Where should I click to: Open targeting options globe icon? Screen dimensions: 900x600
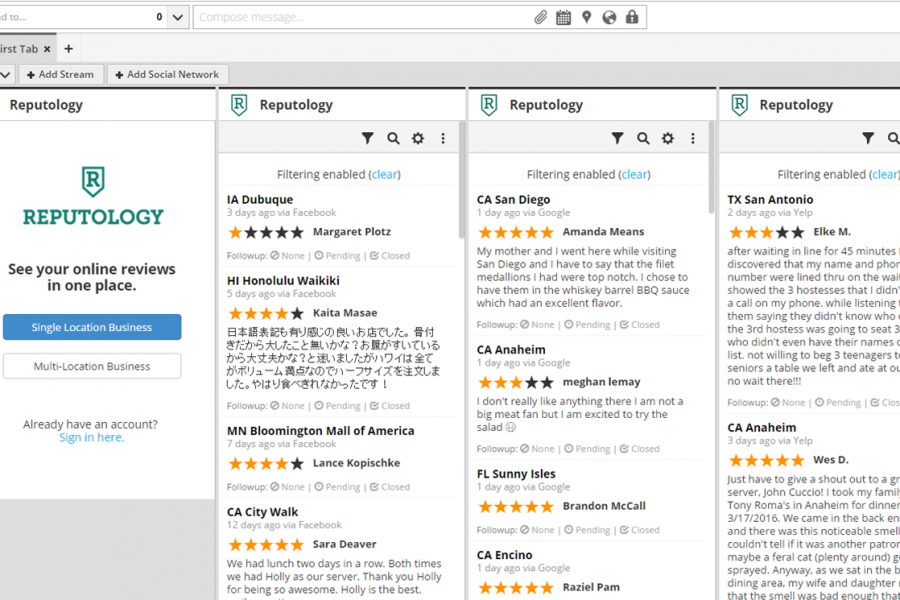coord(609,17)
